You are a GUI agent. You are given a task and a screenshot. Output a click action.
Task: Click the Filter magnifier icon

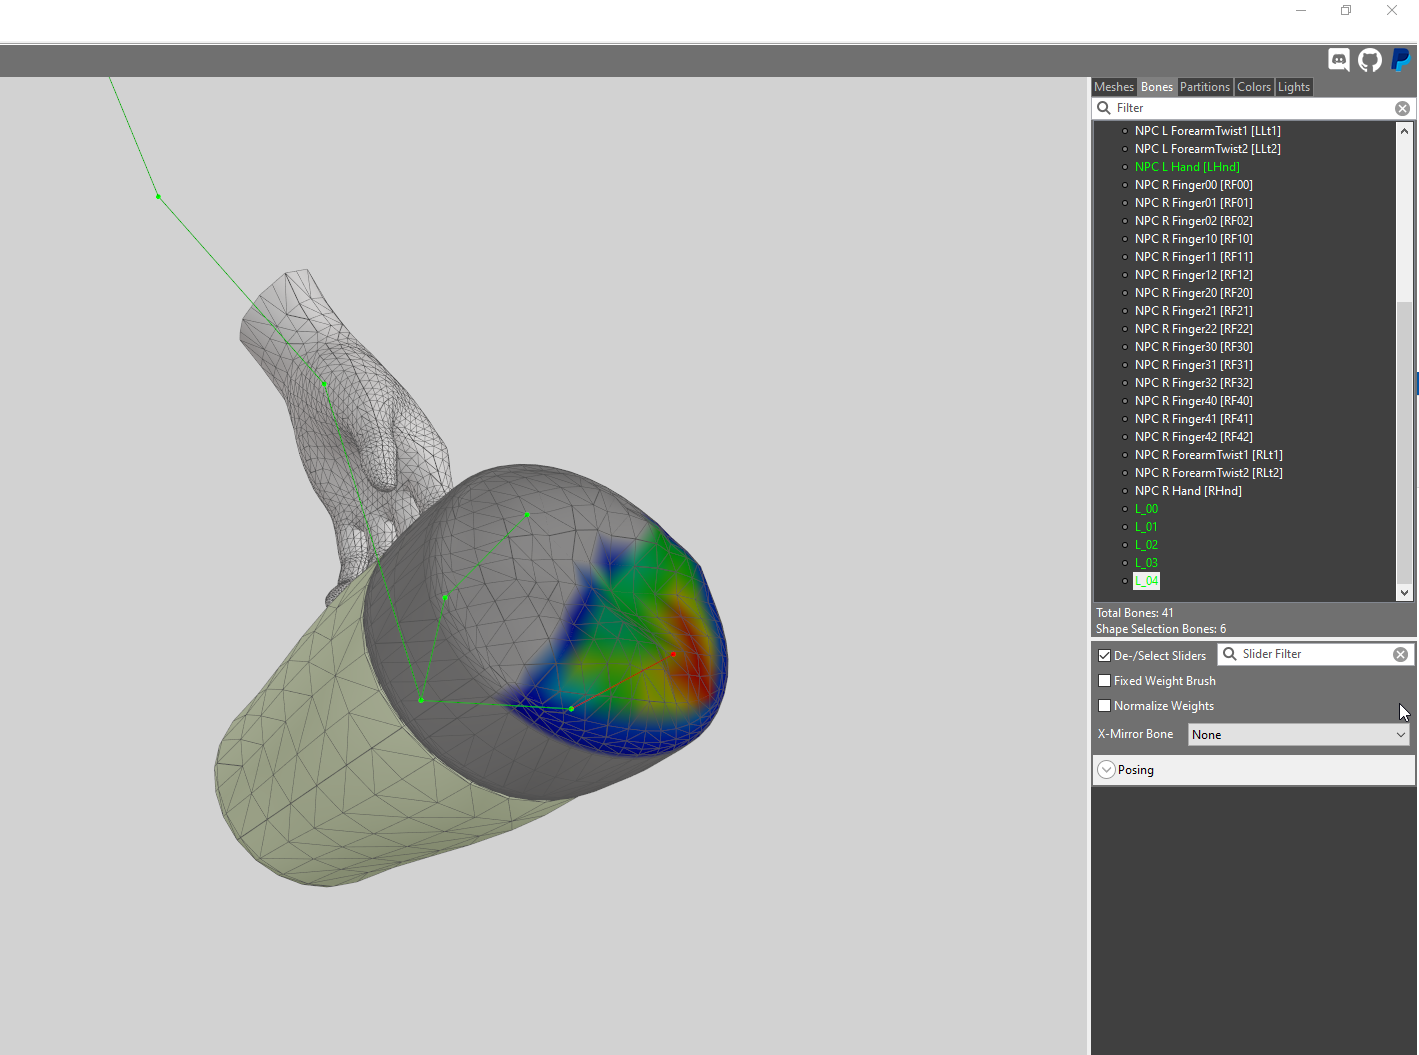pos(1104,108)
